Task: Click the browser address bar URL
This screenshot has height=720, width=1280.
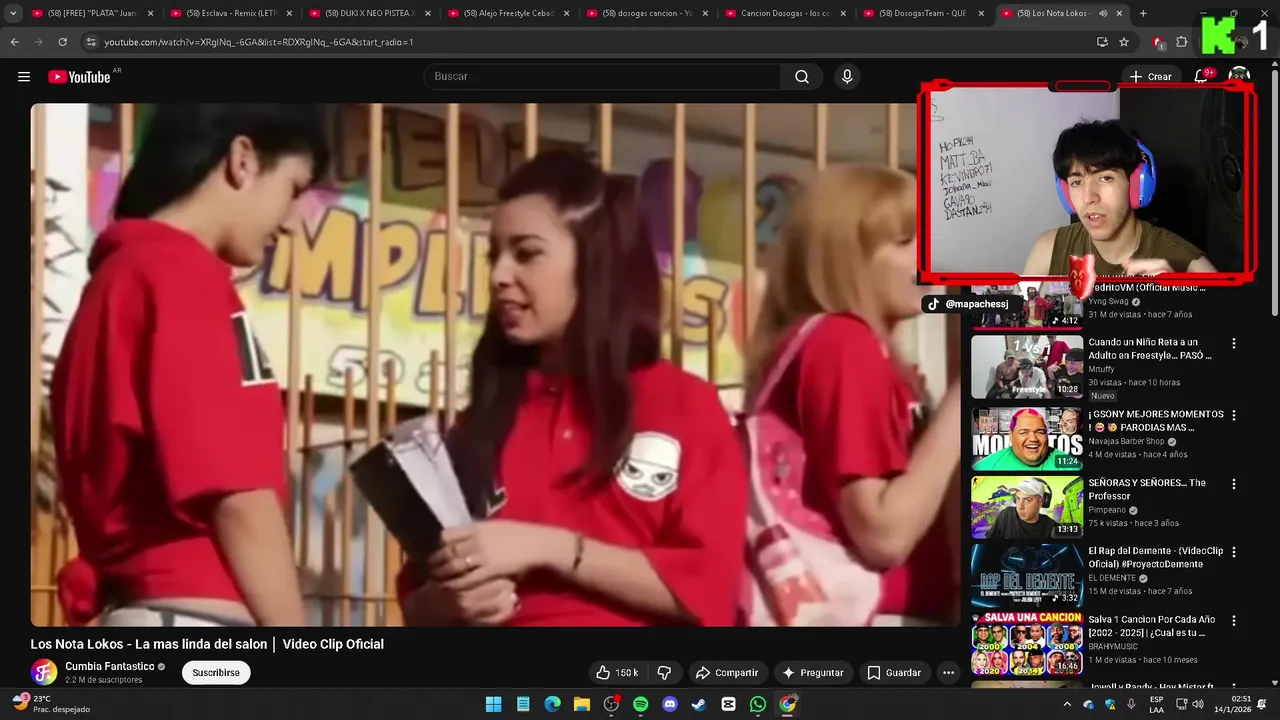Action: coord(258,42)
